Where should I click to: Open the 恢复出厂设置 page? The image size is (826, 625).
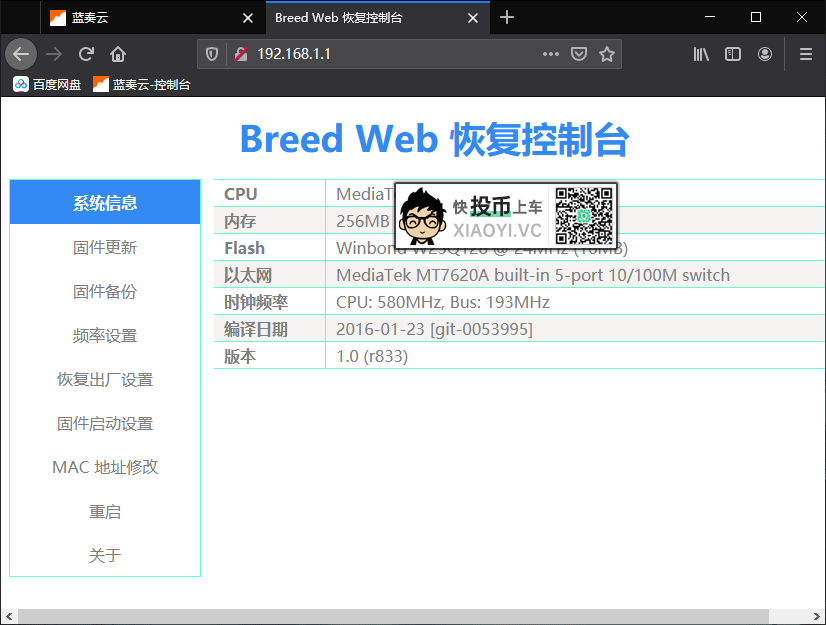[104, 379]
